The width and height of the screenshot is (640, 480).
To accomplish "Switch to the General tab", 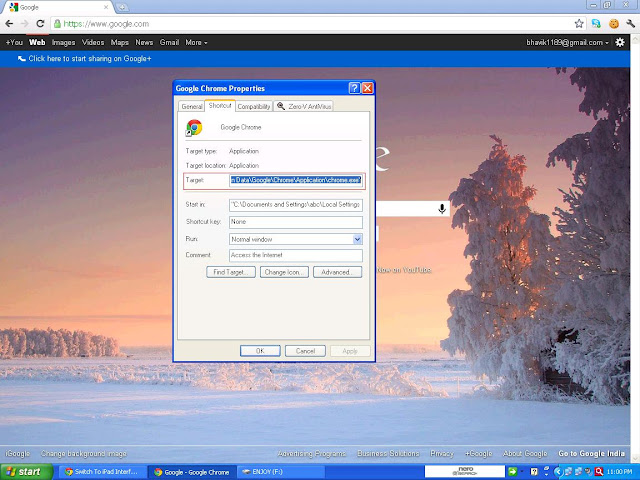I will point(191,106).
